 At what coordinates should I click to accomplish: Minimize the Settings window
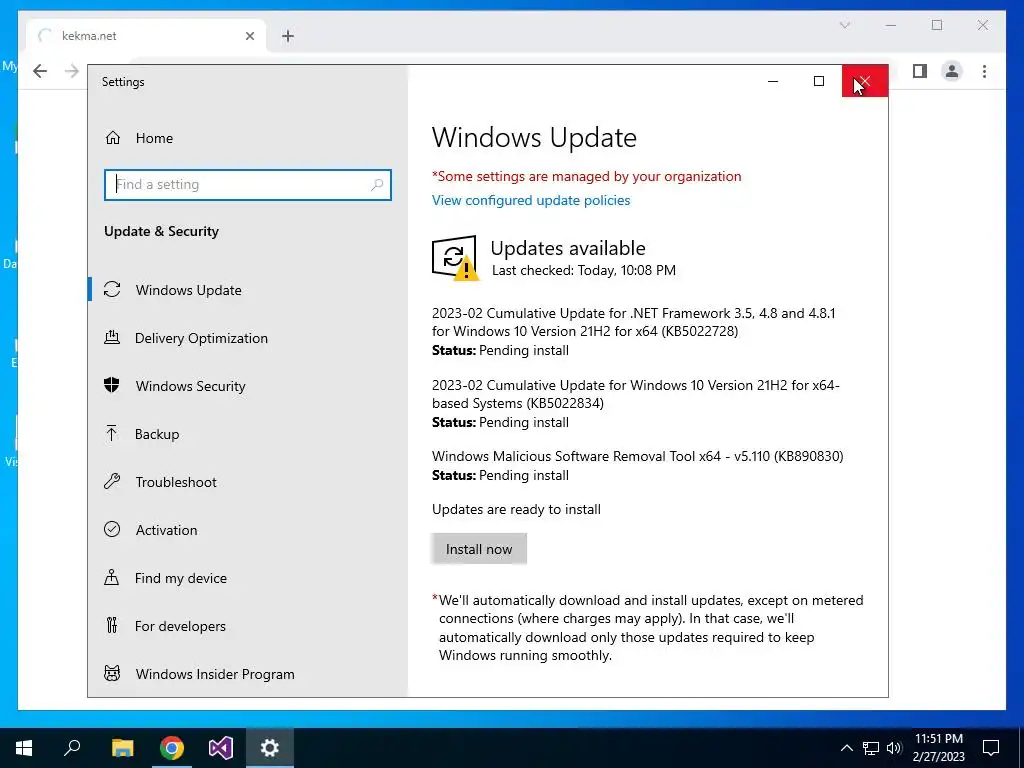point(773,81)
